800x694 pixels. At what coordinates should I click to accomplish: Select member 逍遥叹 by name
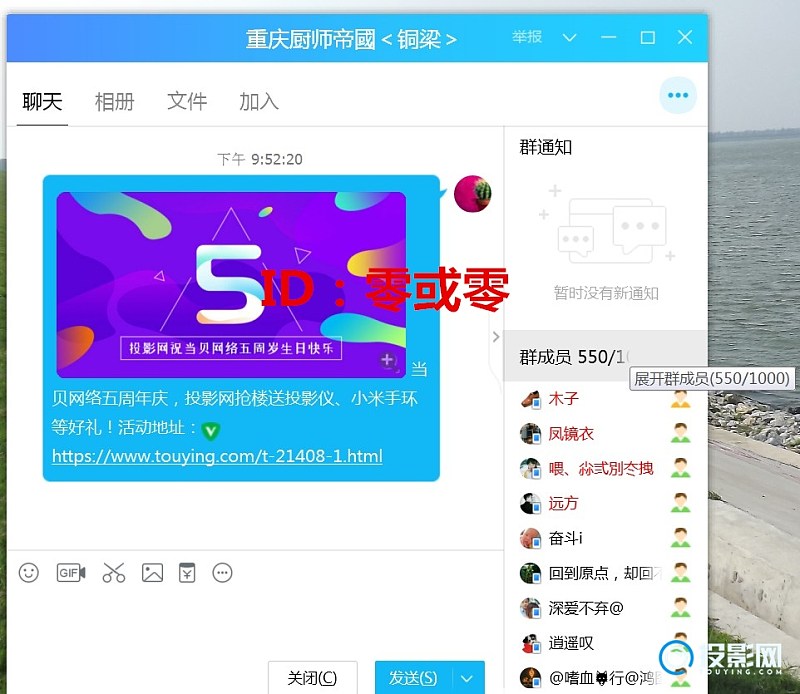pos(571,643)
